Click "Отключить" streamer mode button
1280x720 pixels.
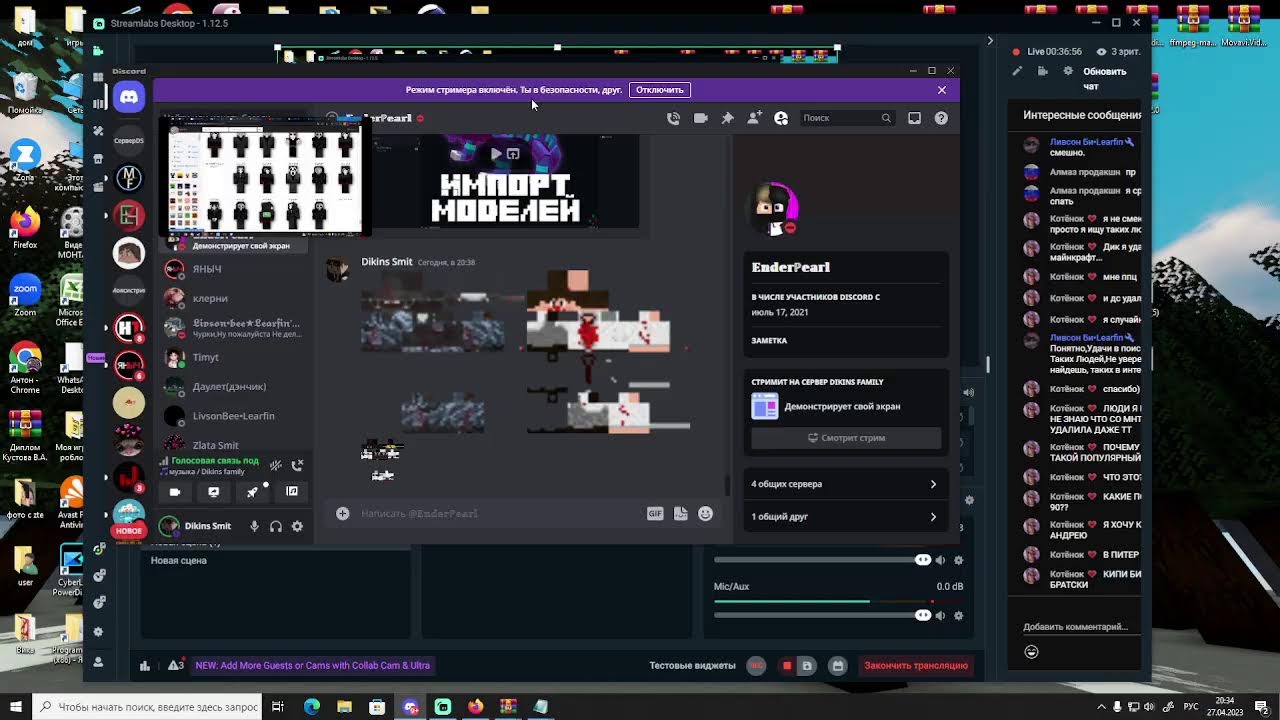pos(660,90)
